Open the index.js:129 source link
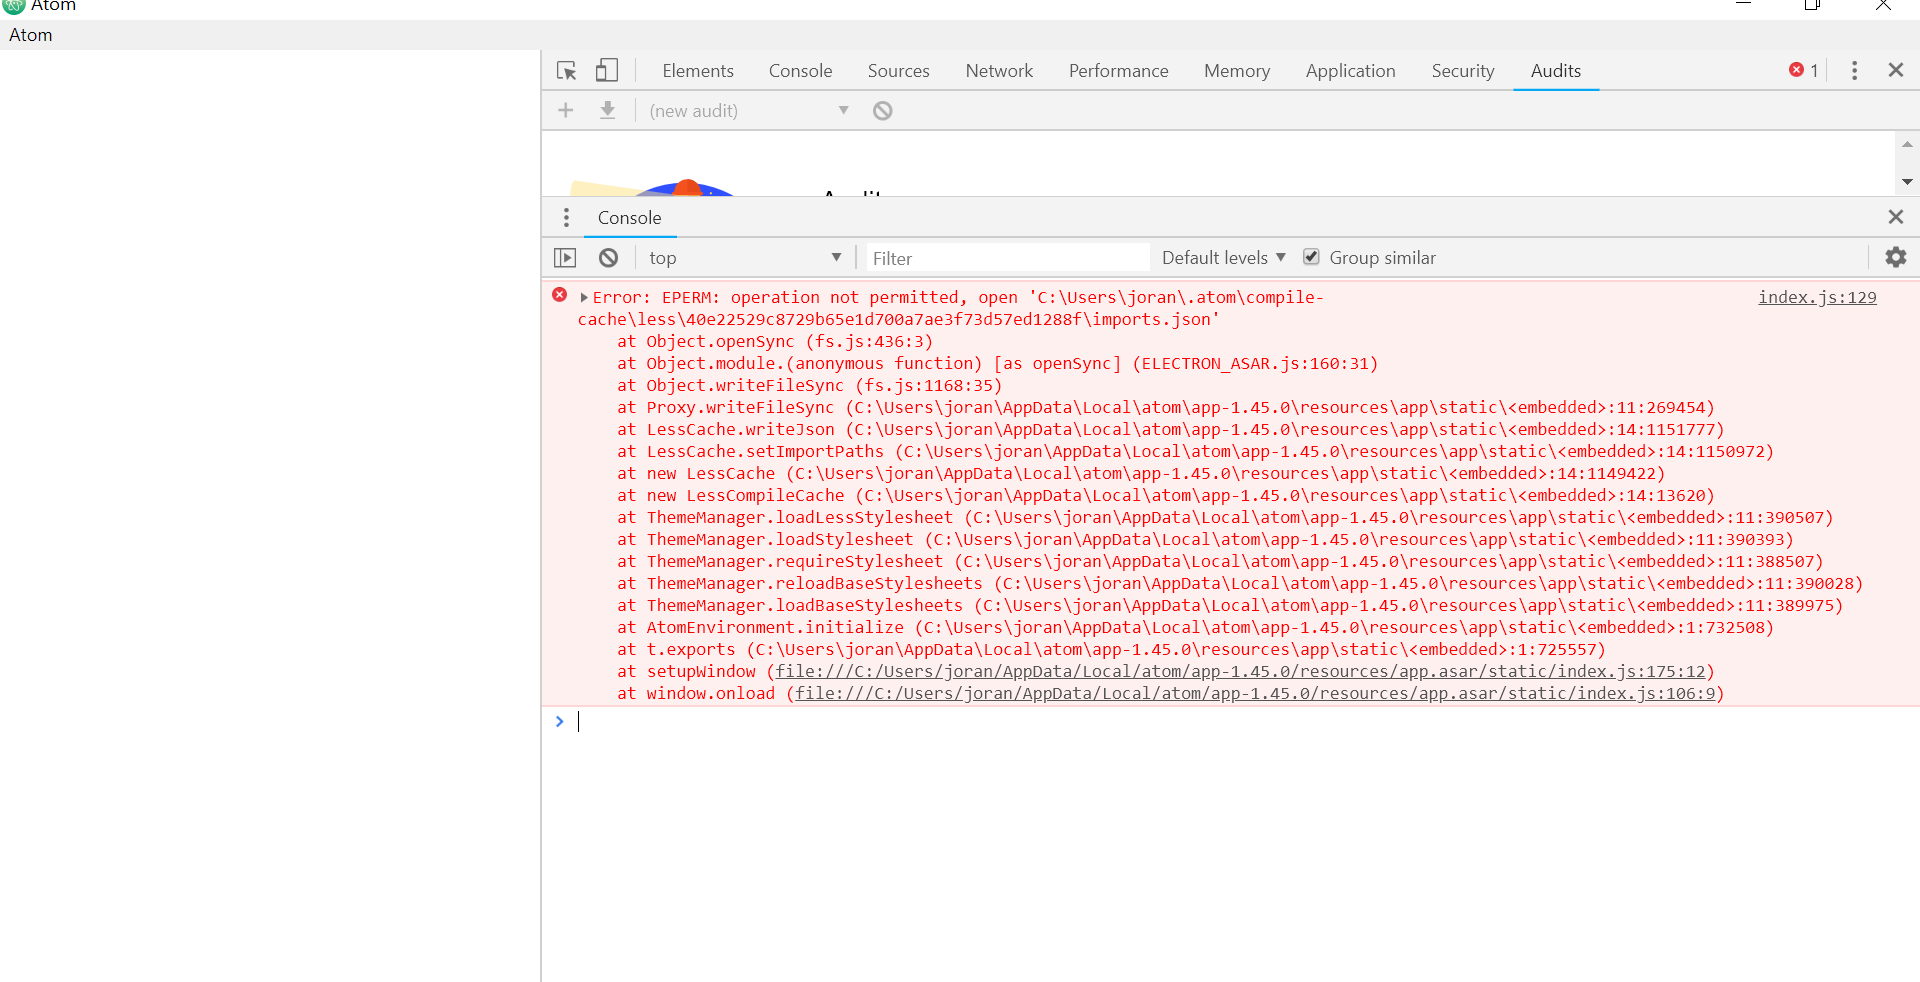This screenshot has height=982, width=1920. pyautogui.click(x=1817, y=297)
